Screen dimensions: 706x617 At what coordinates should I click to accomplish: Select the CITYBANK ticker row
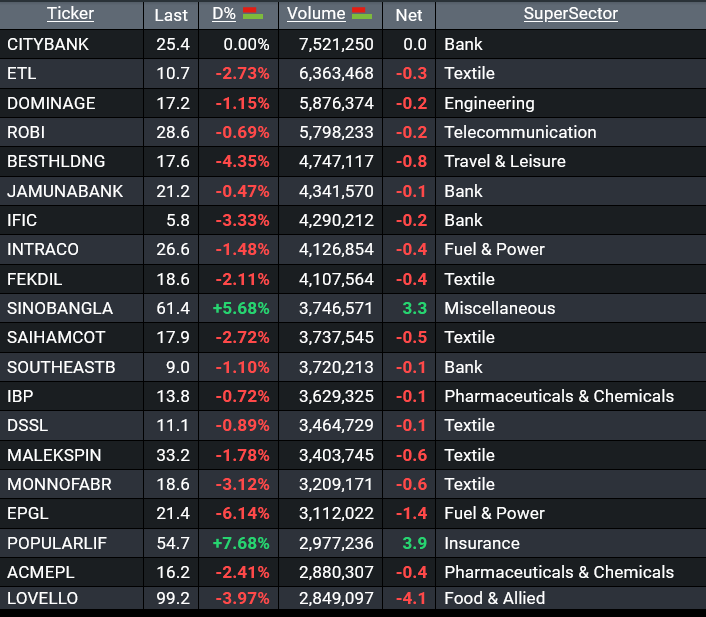pos(48,44)
